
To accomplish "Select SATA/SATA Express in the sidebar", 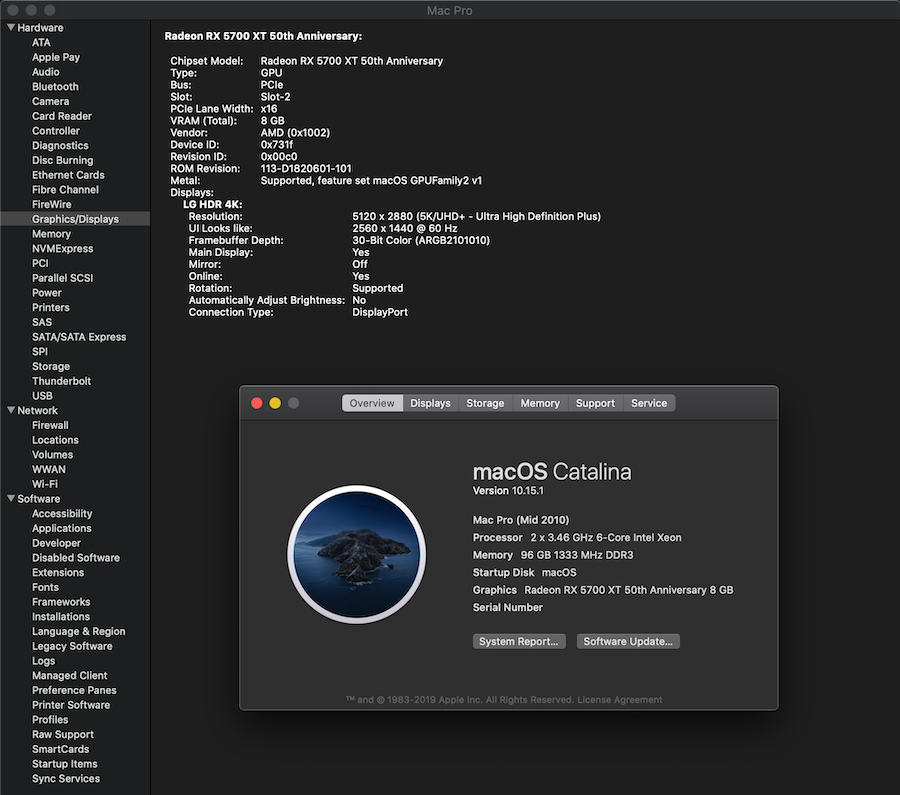I will point(79,337).
